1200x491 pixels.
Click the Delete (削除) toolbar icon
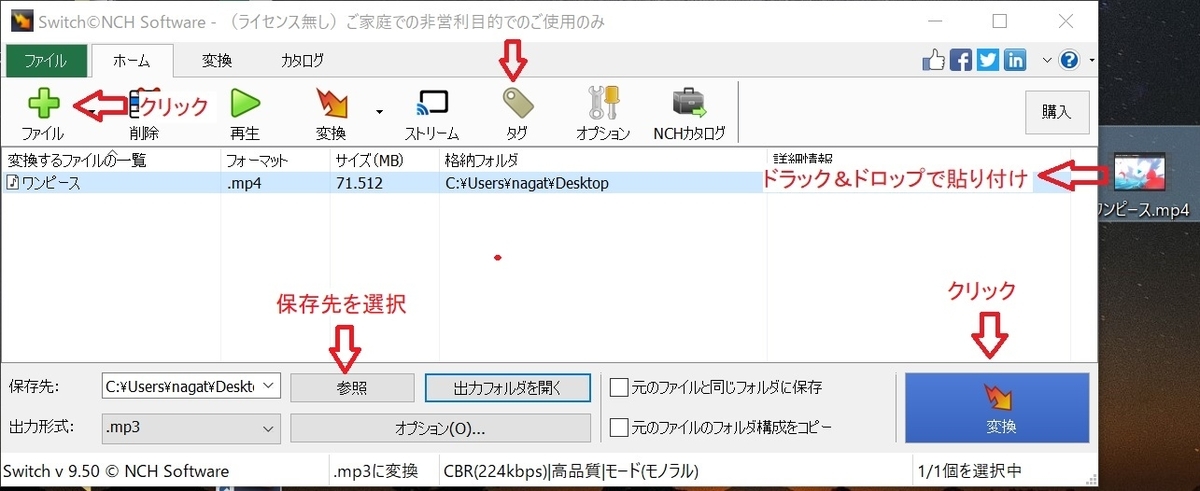(x=144, y=103)
